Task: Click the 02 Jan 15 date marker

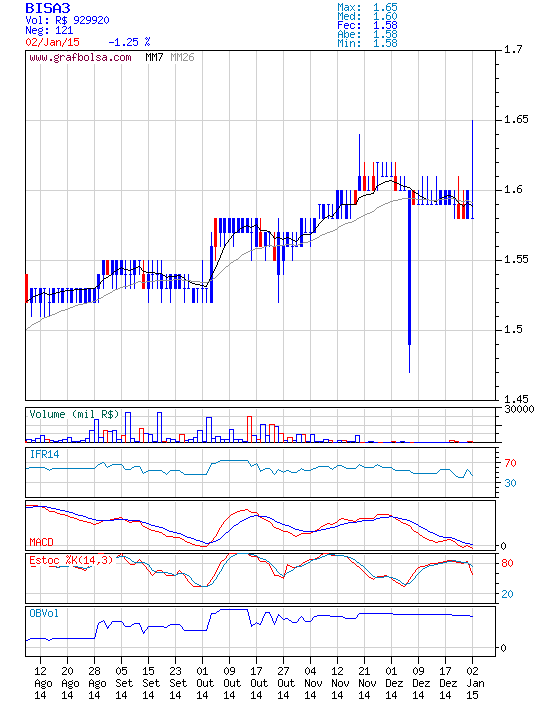Action: [475, 683]
